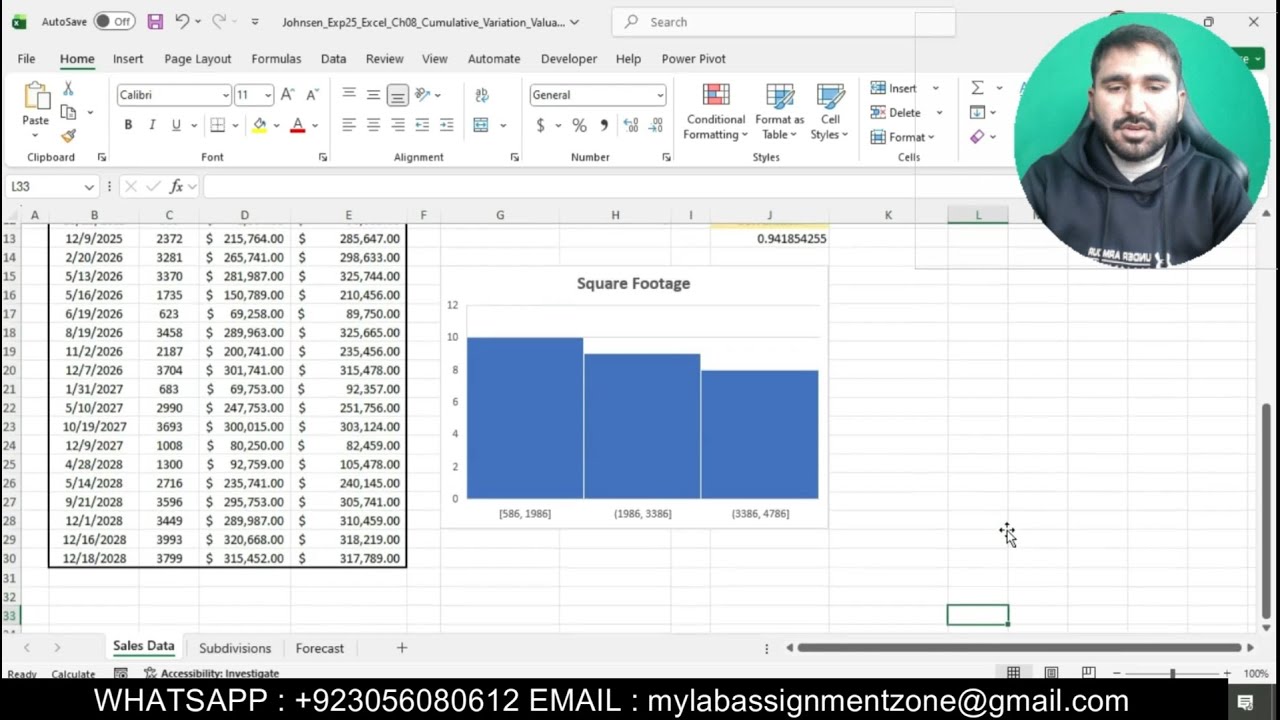Toggle Middle Align button

point(373,95)
